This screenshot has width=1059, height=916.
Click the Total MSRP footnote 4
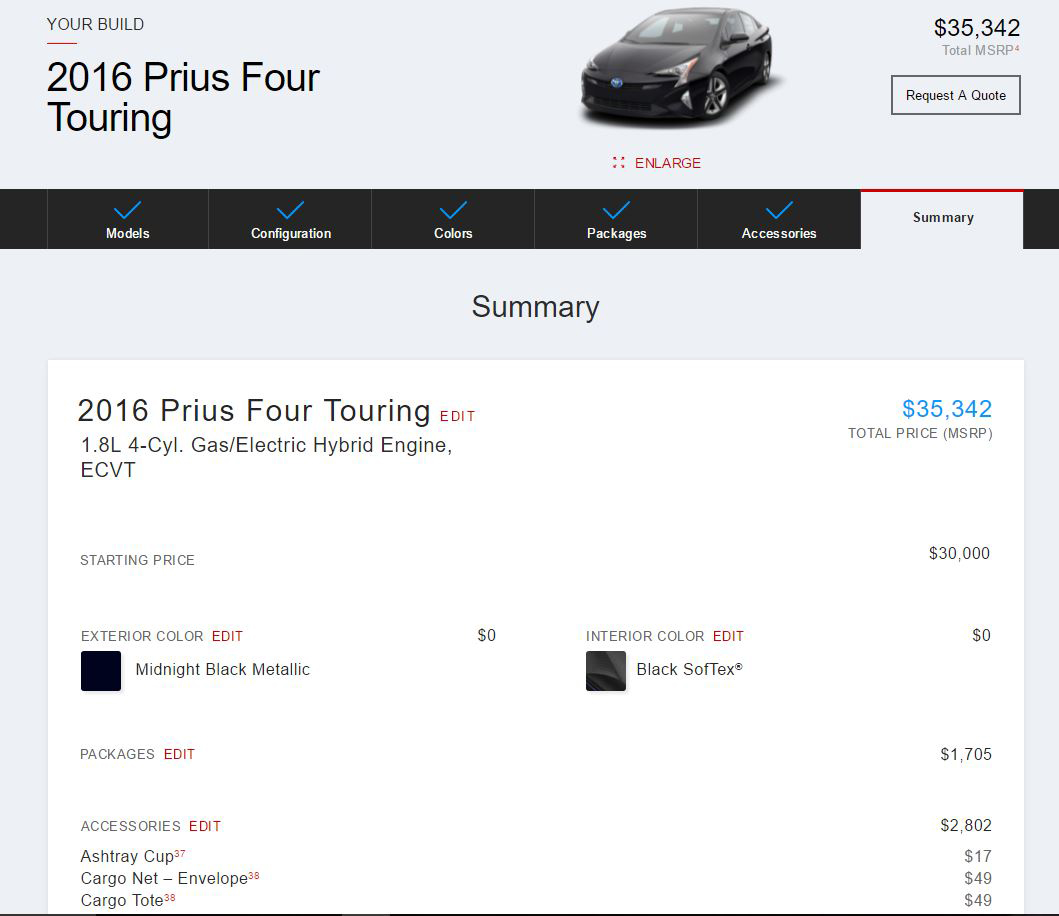click(1017, 48)
